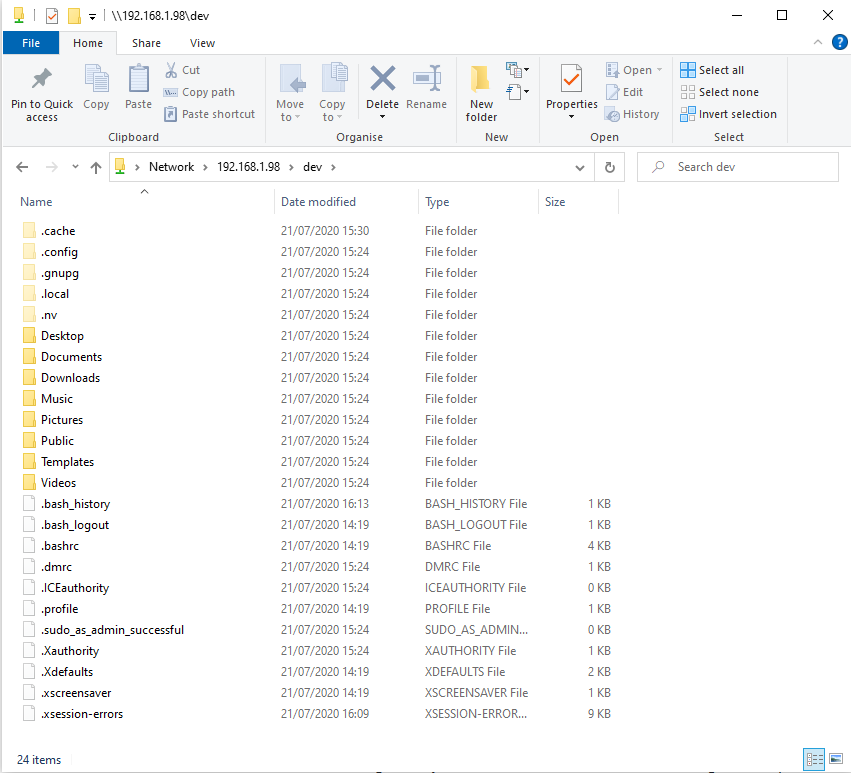Switch to the Share ribbon tab
The height and width of the screenshot is (773, 851).
click(146, 43)
